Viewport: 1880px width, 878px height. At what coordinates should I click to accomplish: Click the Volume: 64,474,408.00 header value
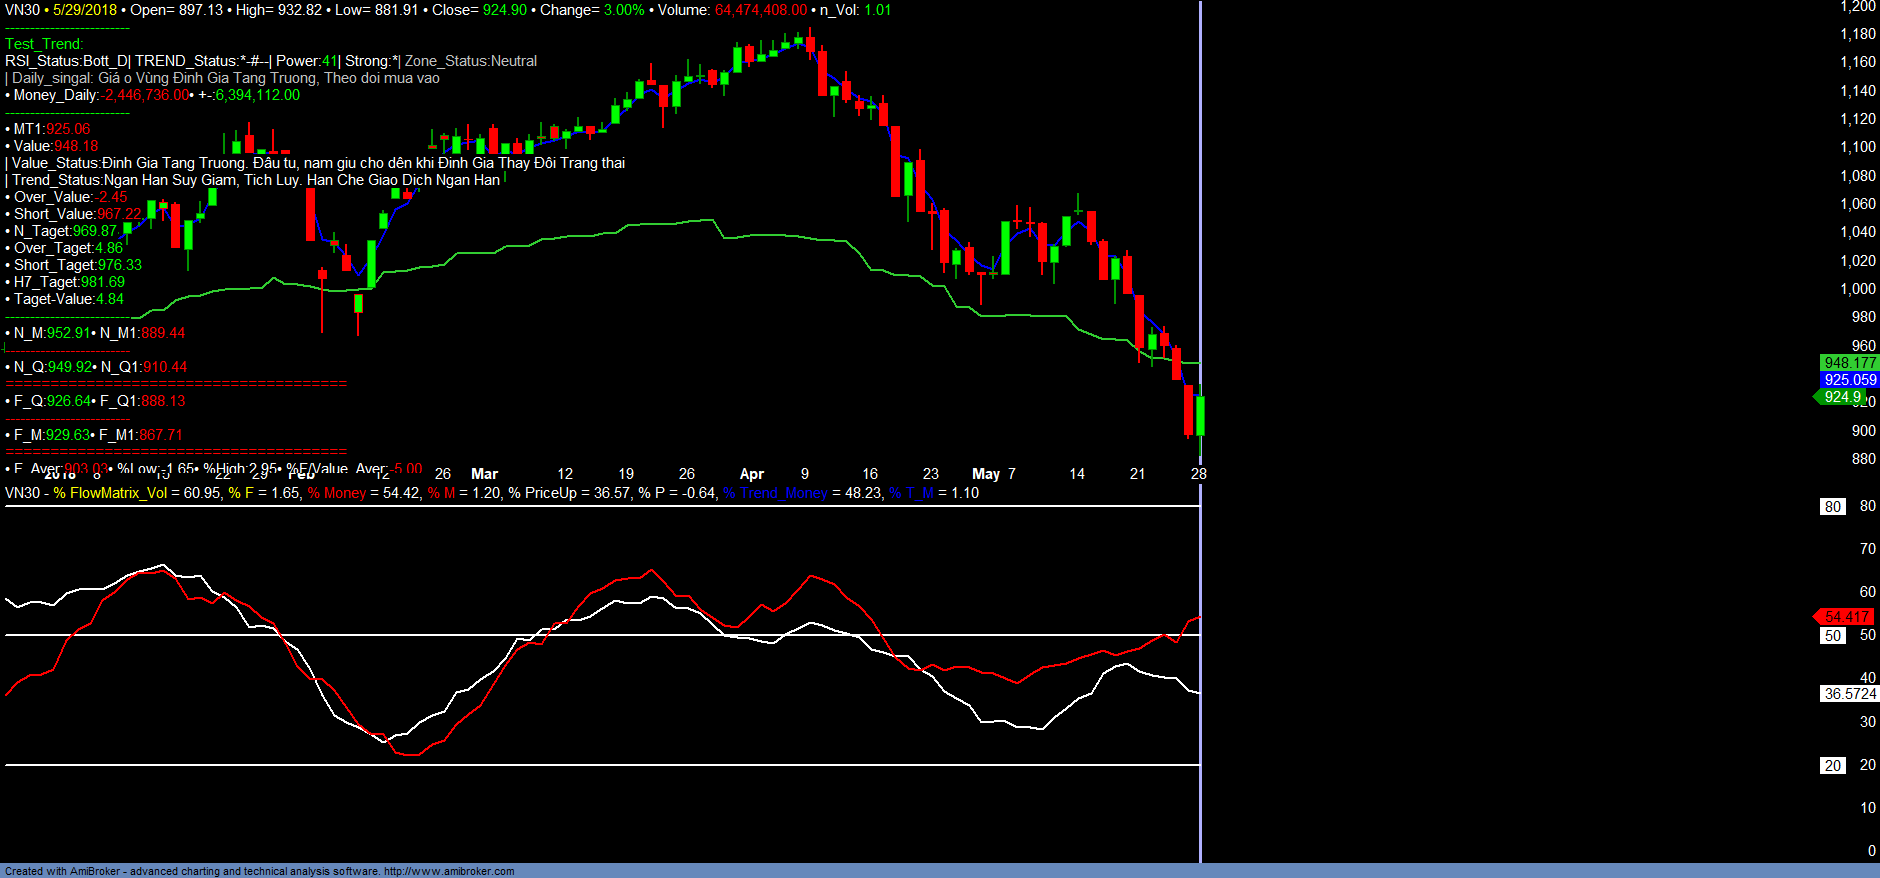[x=732, y=10]
